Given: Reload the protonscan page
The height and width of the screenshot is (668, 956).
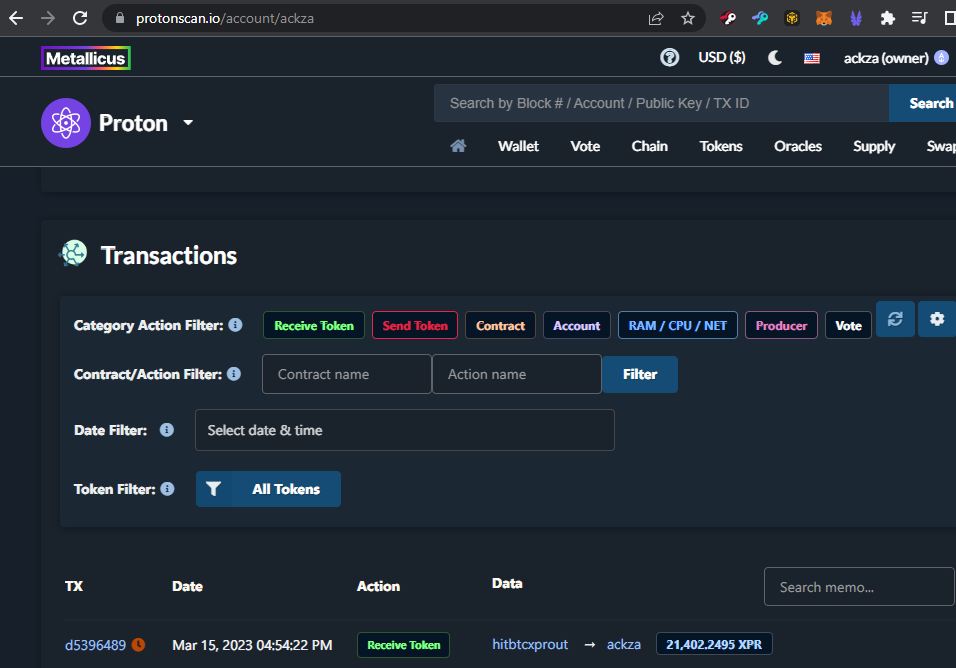Looking at the screenshot, I should click(x=80, y=18).
